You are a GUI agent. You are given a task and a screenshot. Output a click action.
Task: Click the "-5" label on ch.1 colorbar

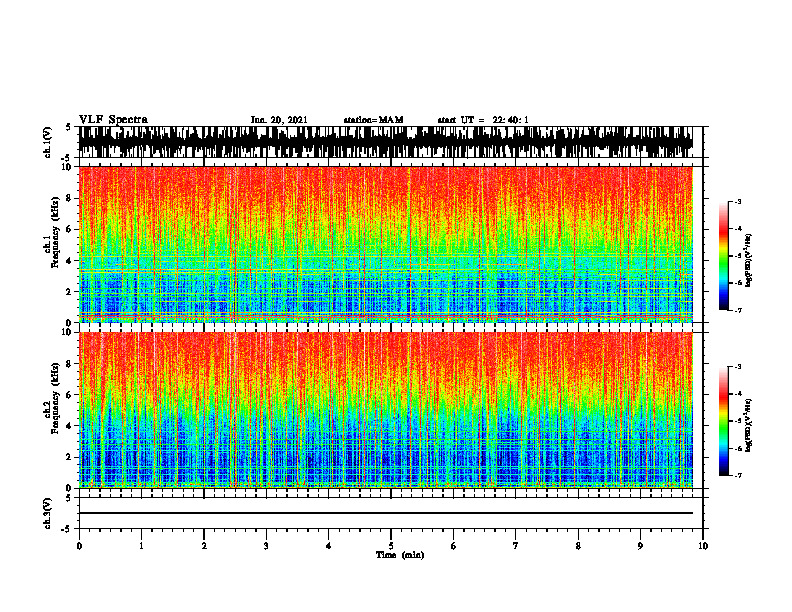pos(738,256)
